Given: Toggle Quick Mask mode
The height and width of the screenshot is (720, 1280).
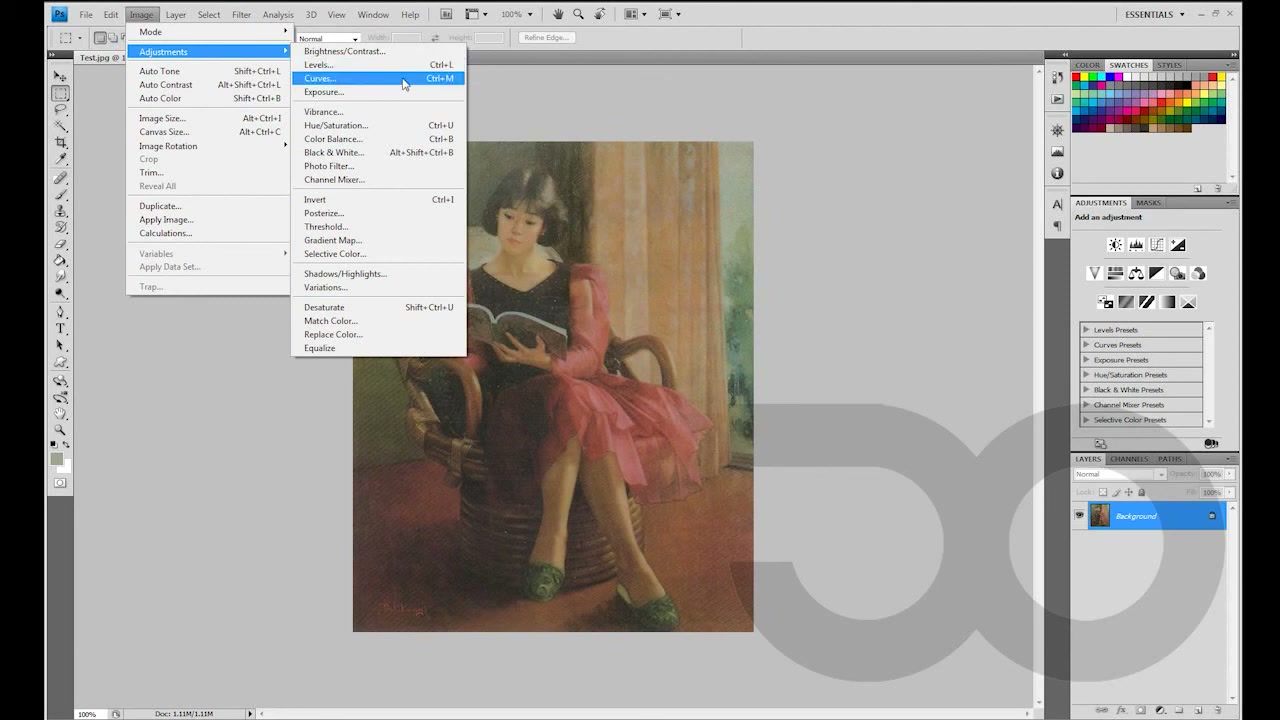Looking at the screenshot, I should coord(60,483).
